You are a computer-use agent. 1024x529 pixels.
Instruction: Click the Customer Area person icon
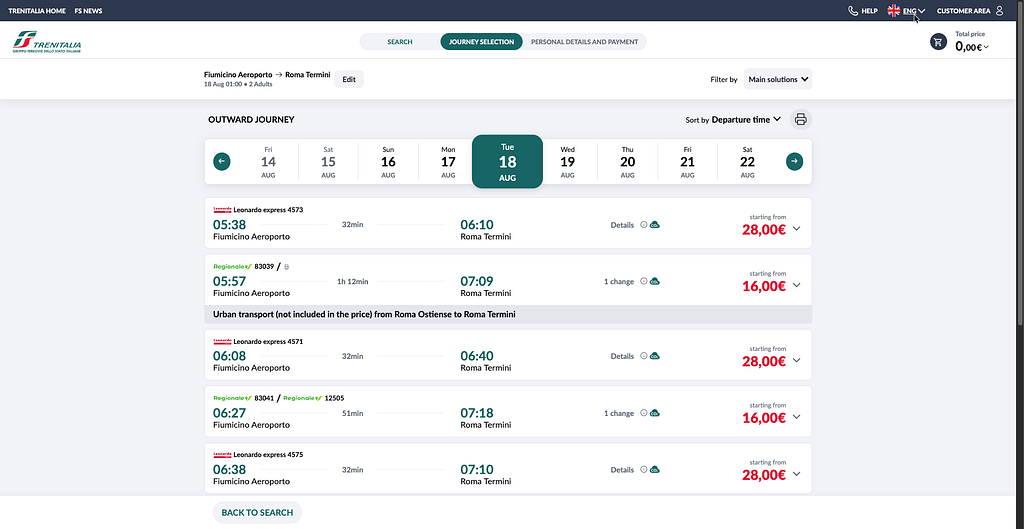[x=999, y=10]
